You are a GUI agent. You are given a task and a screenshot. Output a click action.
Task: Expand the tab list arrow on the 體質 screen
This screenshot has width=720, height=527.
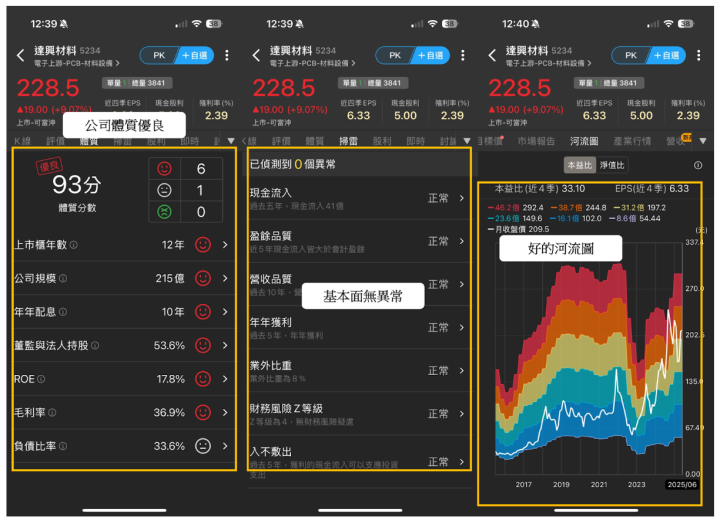(231, 141)
